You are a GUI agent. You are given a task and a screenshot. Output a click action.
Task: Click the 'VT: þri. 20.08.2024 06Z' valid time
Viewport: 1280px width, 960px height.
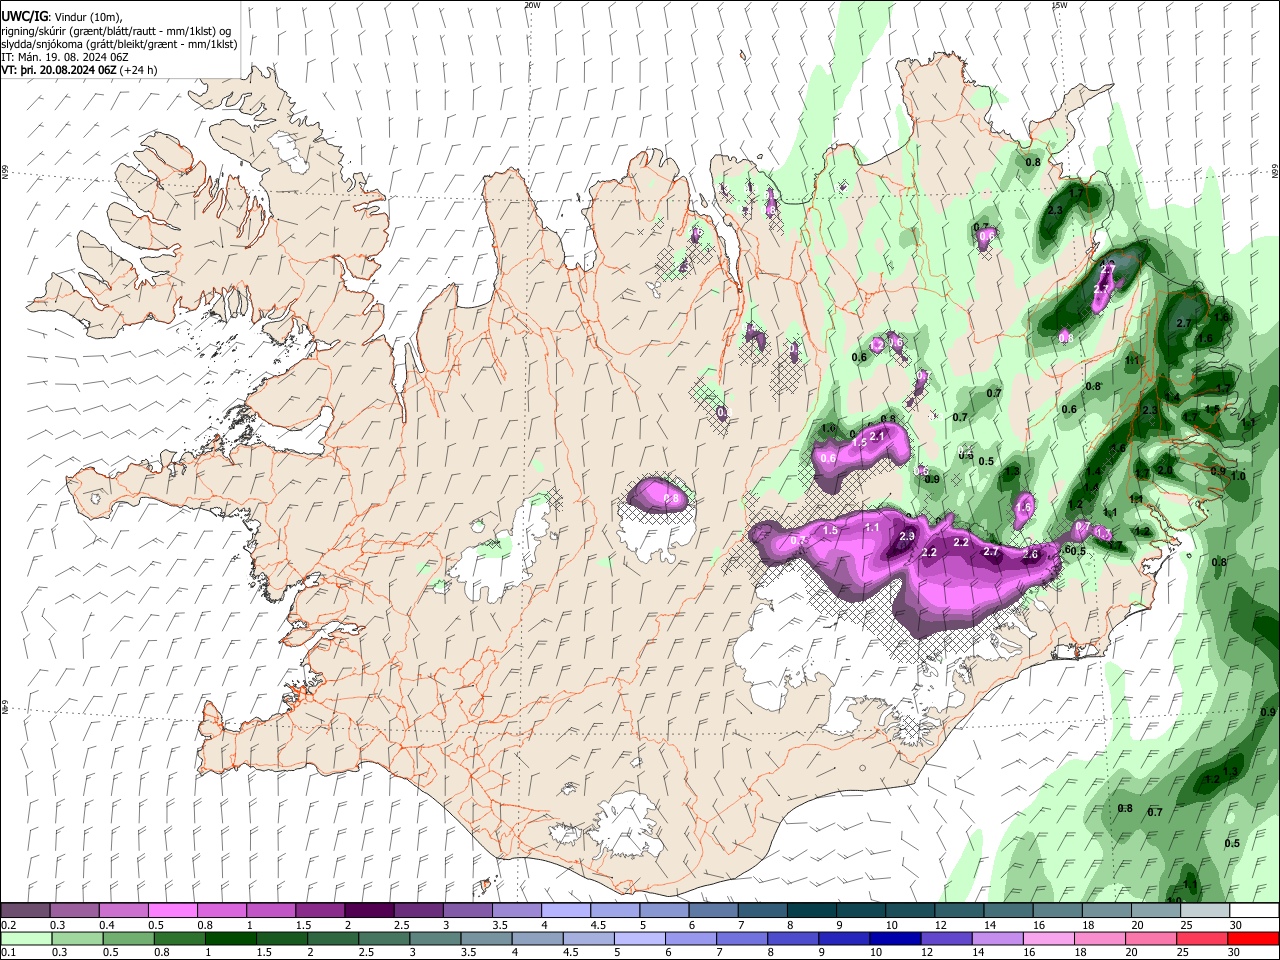click(59, 71)
